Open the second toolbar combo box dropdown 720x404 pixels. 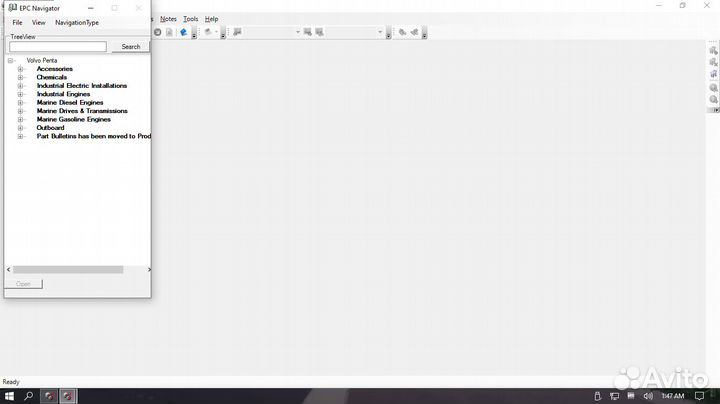tap(380, 32)
